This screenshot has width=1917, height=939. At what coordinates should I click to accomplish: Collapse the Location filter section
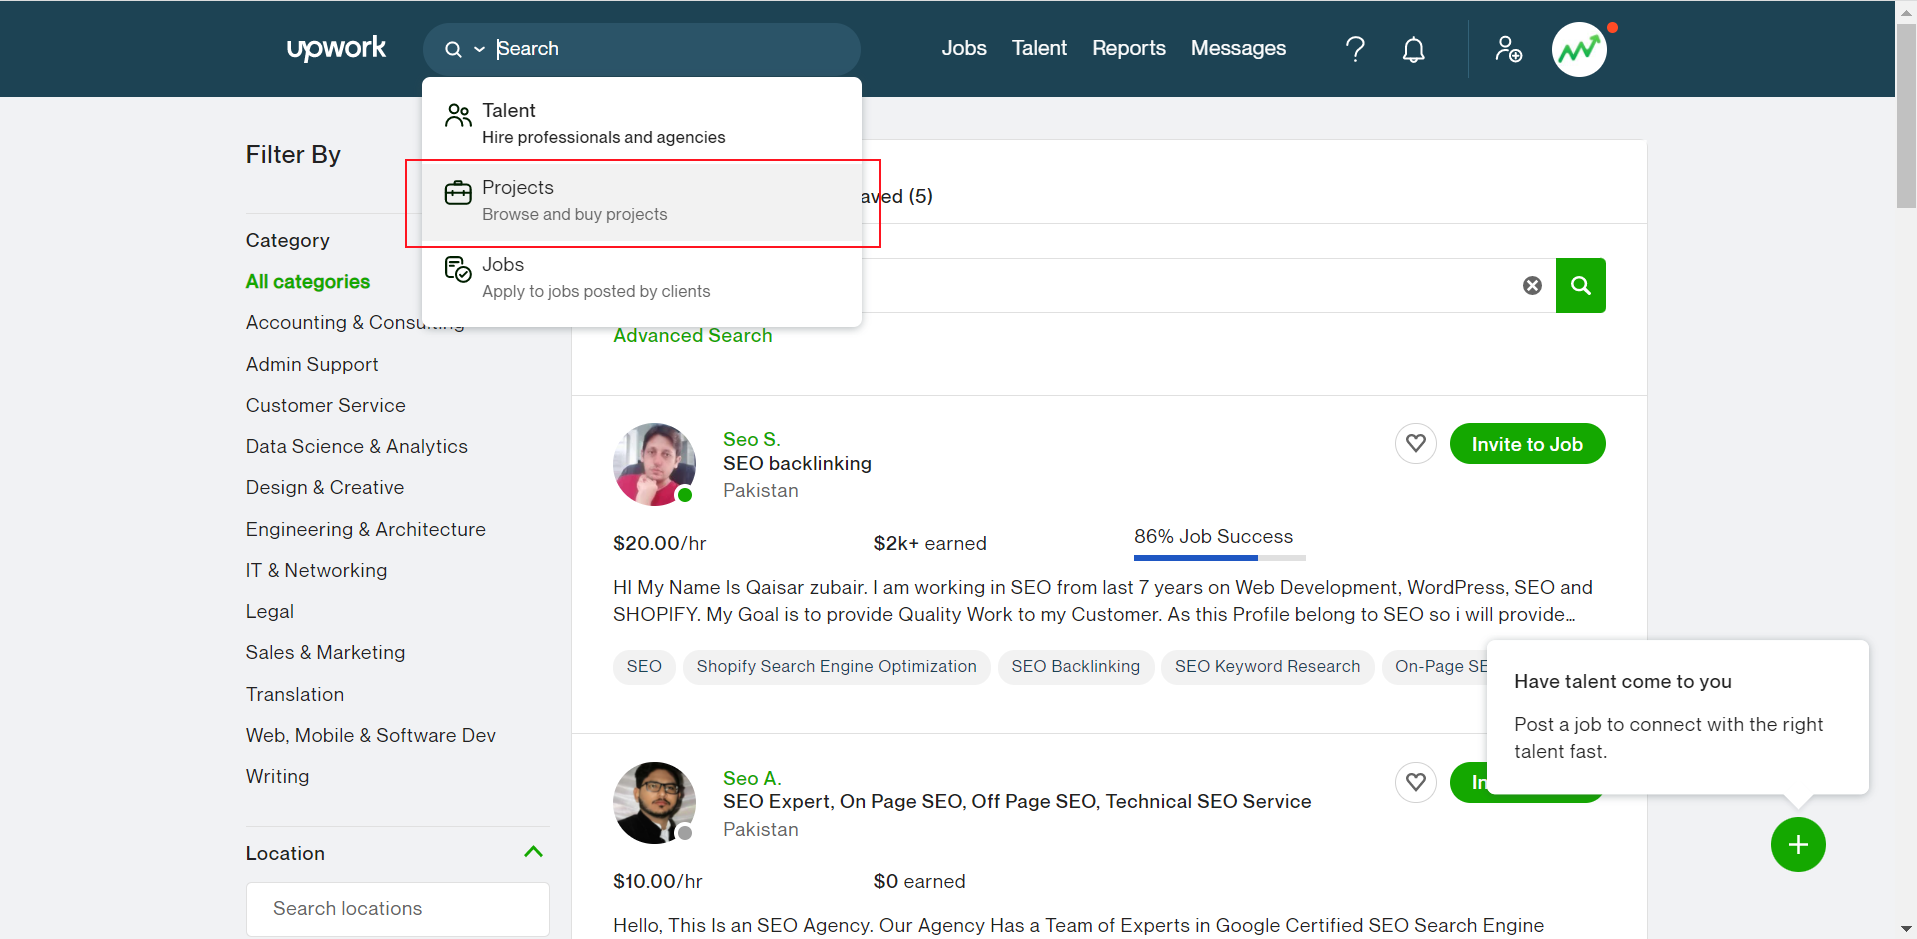click(x=533, y=852)
